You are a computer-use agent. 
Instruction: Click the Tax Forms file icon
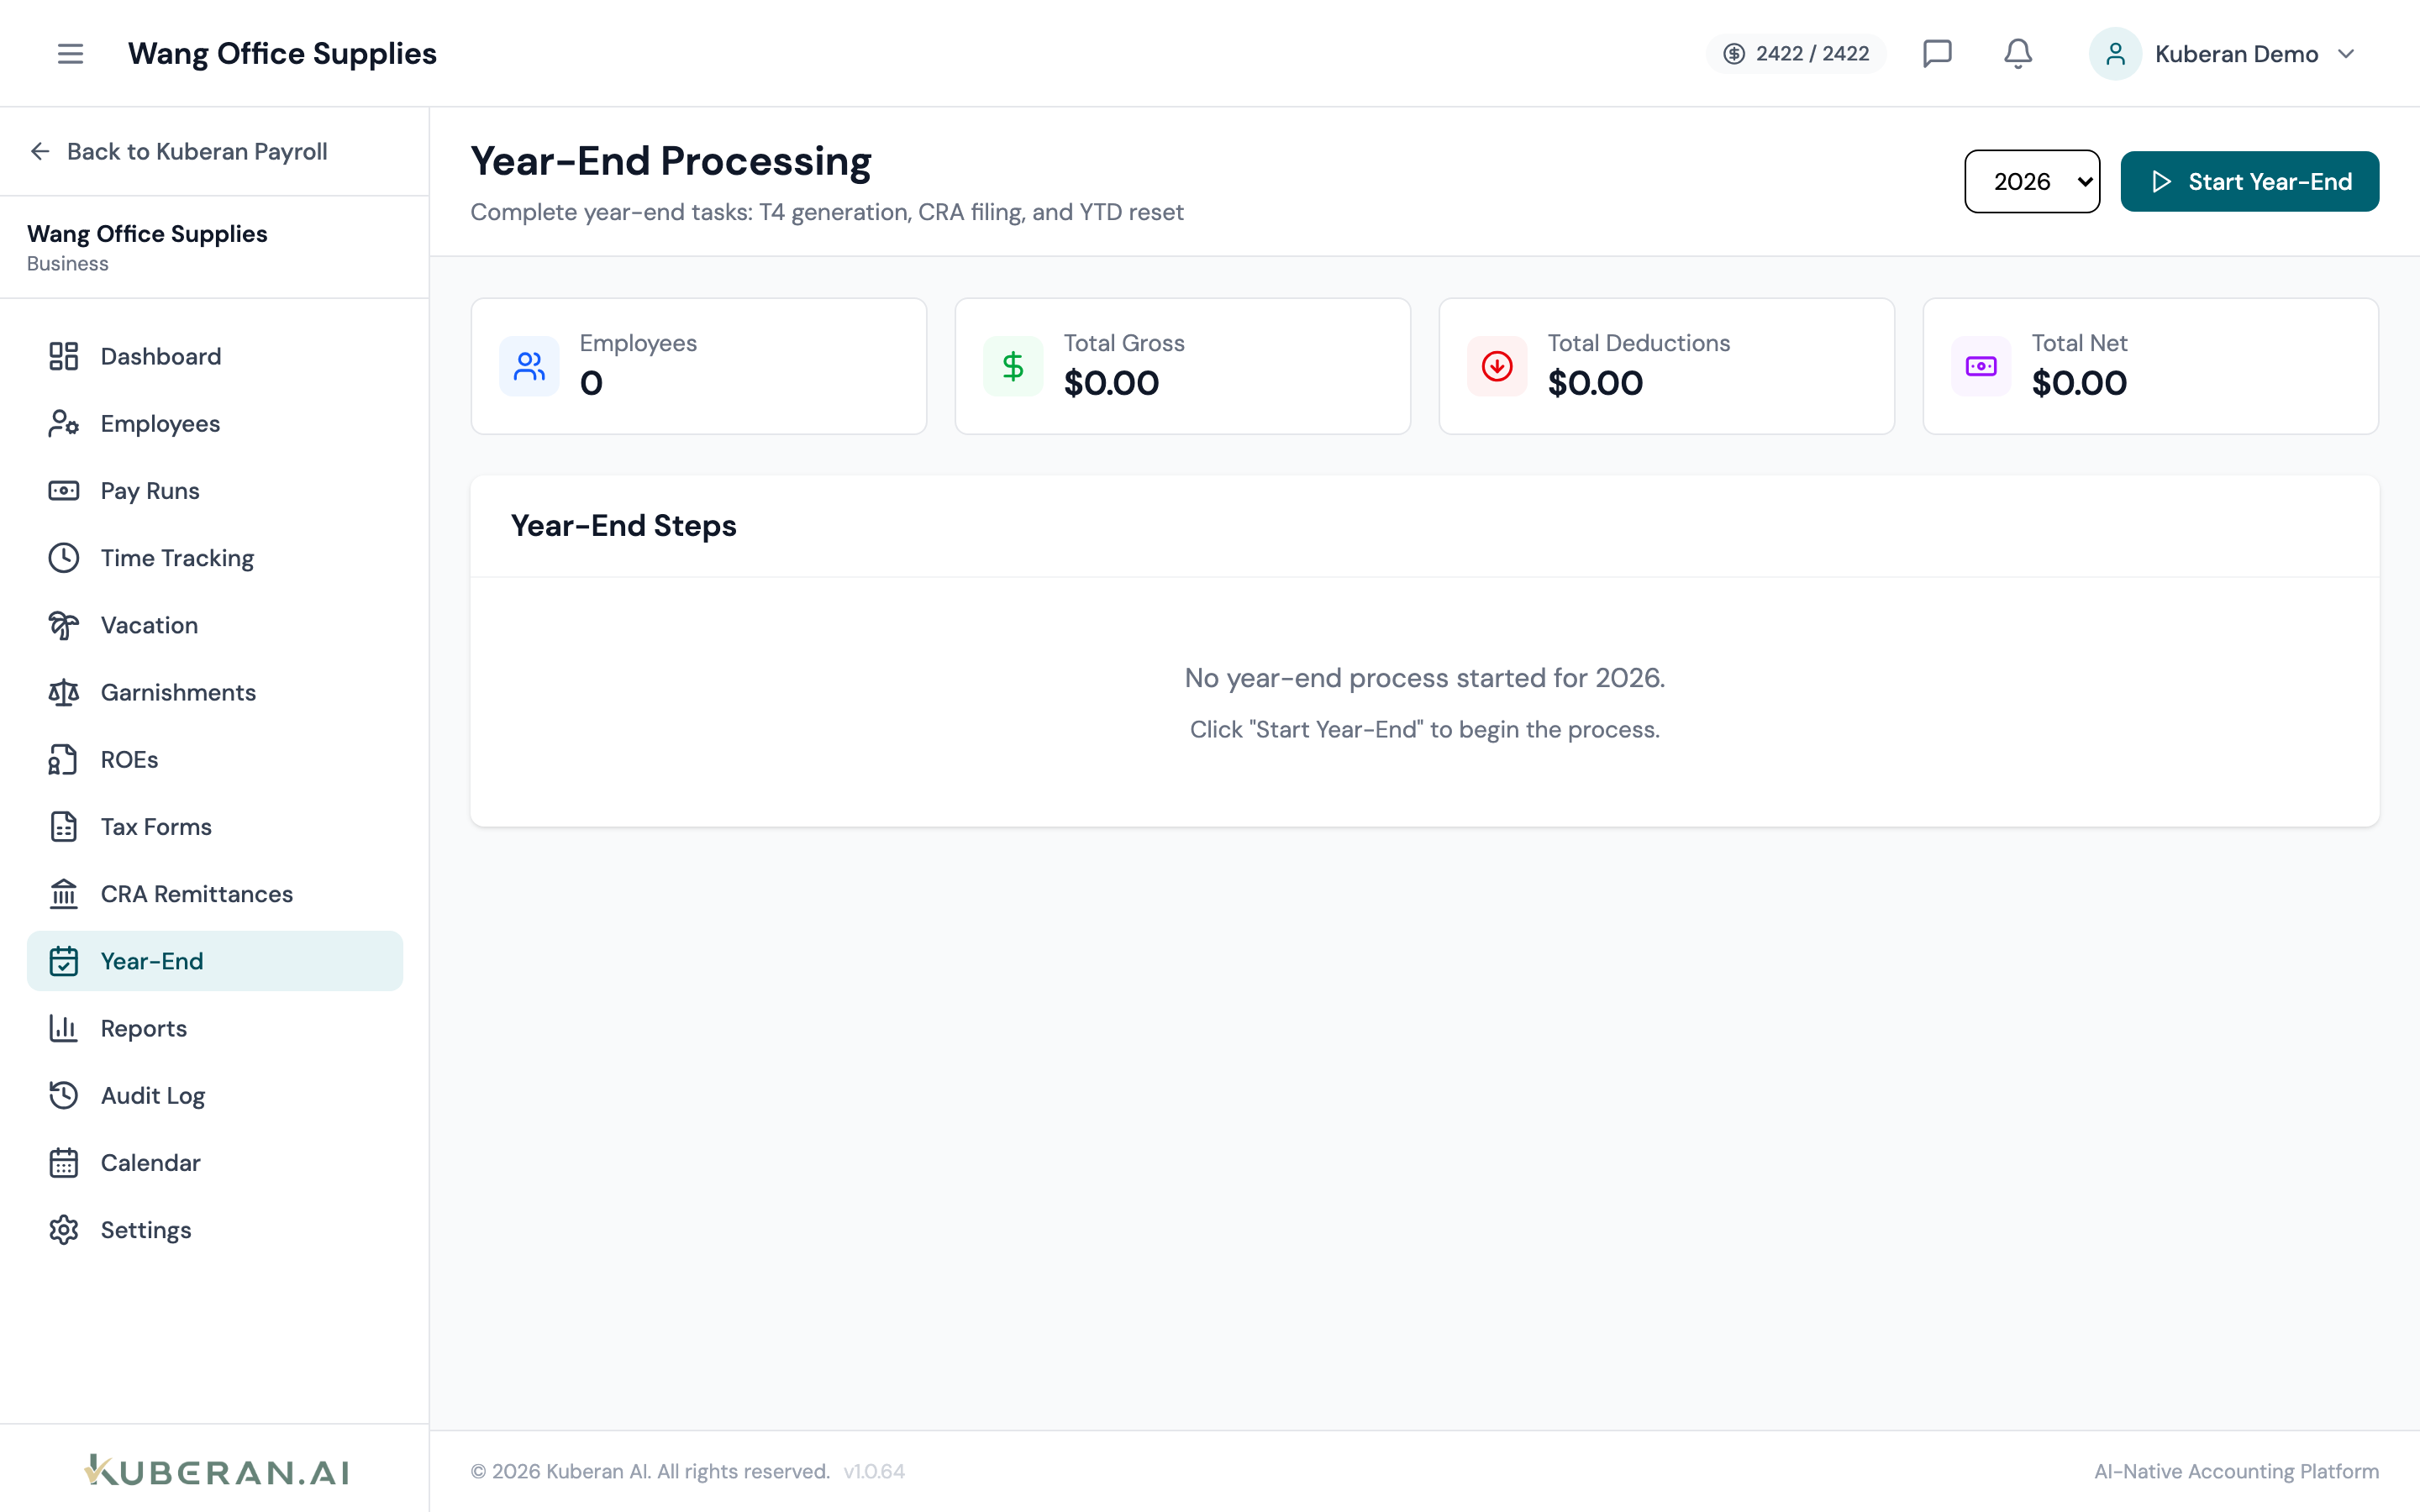tap(64, 827)
